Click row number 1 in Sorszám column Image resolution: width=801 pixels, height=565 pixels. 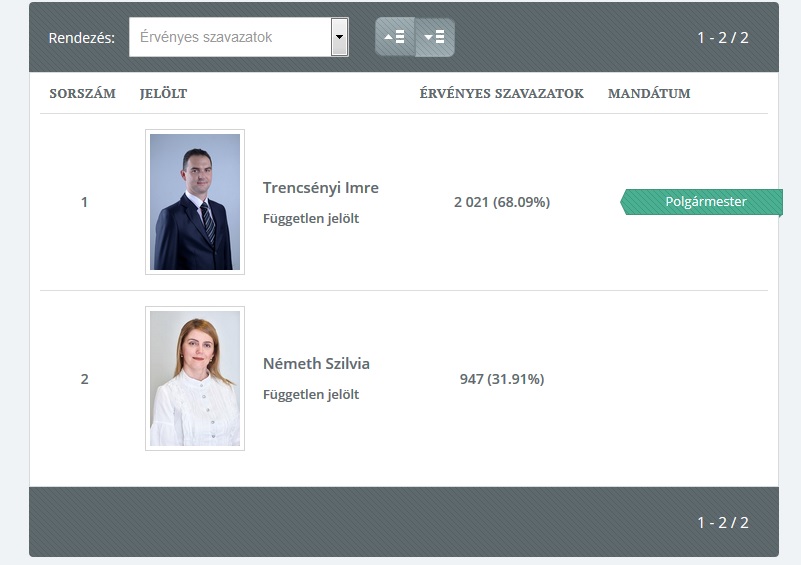84,202
